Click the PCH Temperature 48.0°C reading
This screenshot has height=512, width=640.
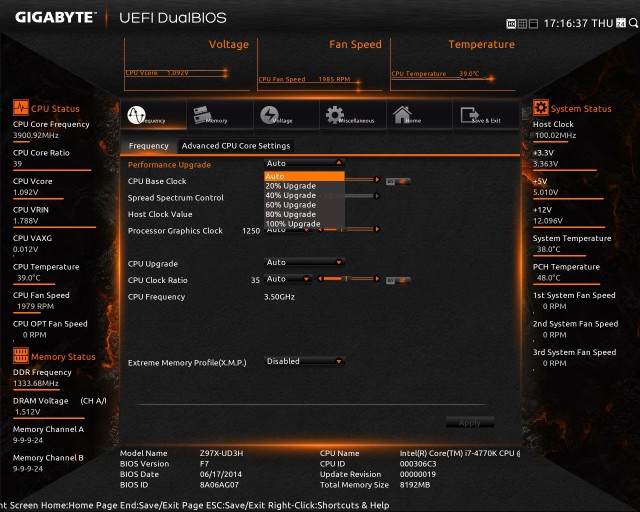[x=548, y=278]
